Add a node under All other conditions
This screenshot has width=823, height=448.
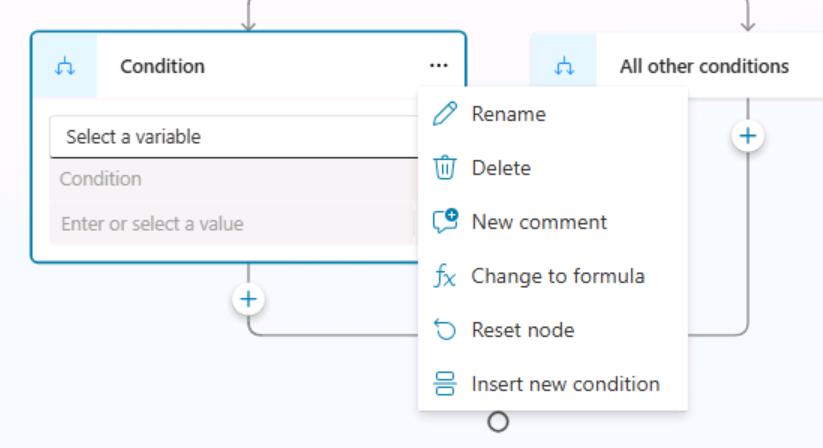click(747, 136)
